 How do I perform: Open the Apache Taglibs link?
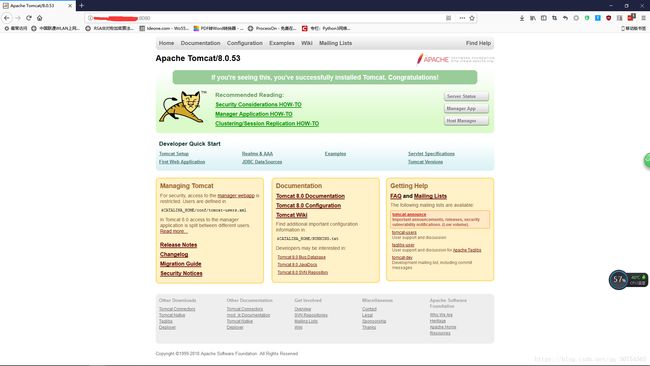pyautogui.click(x=467, y=250)
